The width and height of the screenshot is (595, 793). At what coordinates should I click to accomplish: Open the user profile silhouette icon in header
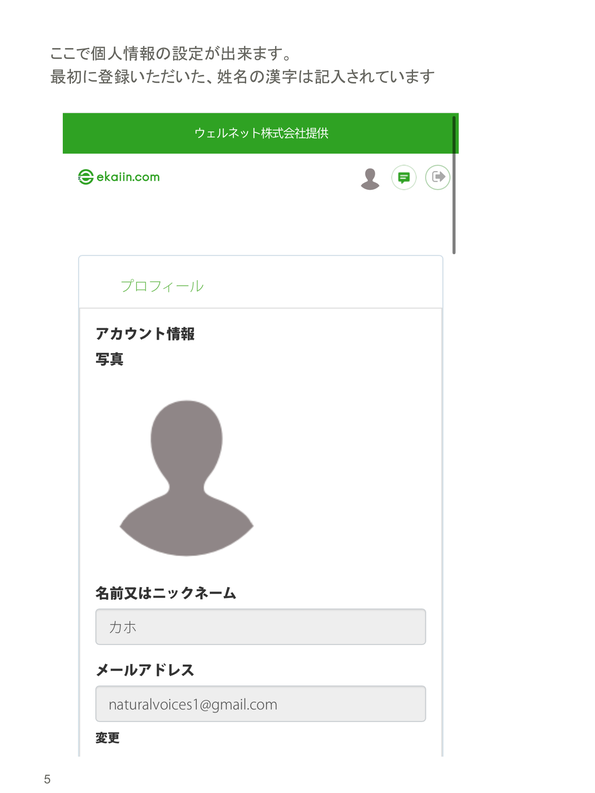tap(370, 179)
